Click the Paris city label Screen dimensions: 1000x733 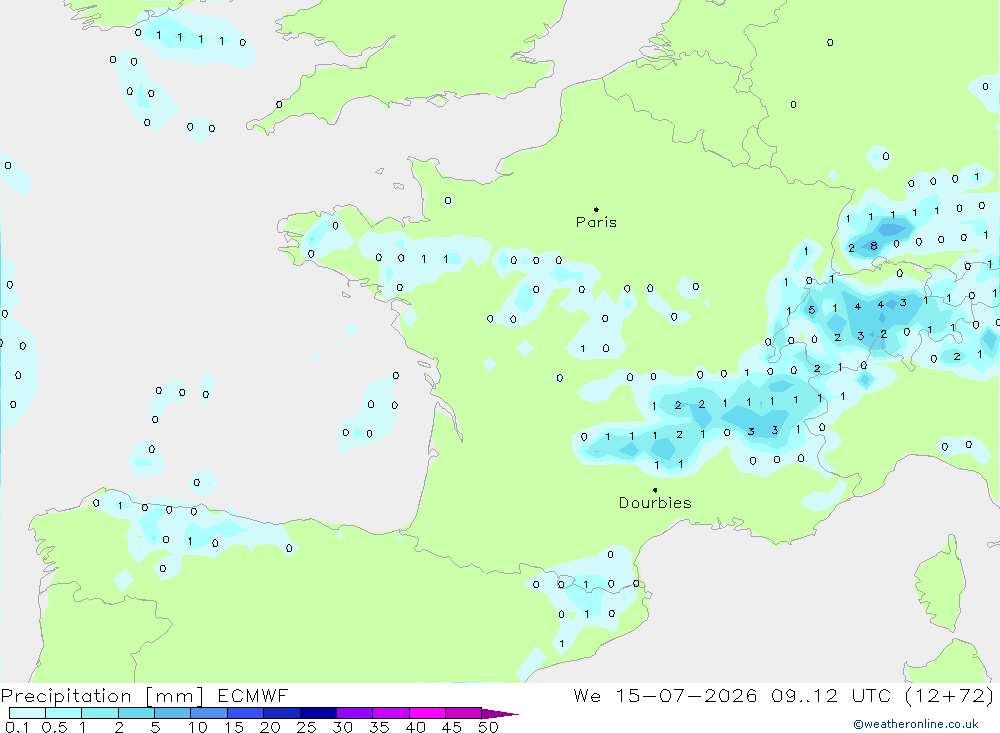[596, 222]
